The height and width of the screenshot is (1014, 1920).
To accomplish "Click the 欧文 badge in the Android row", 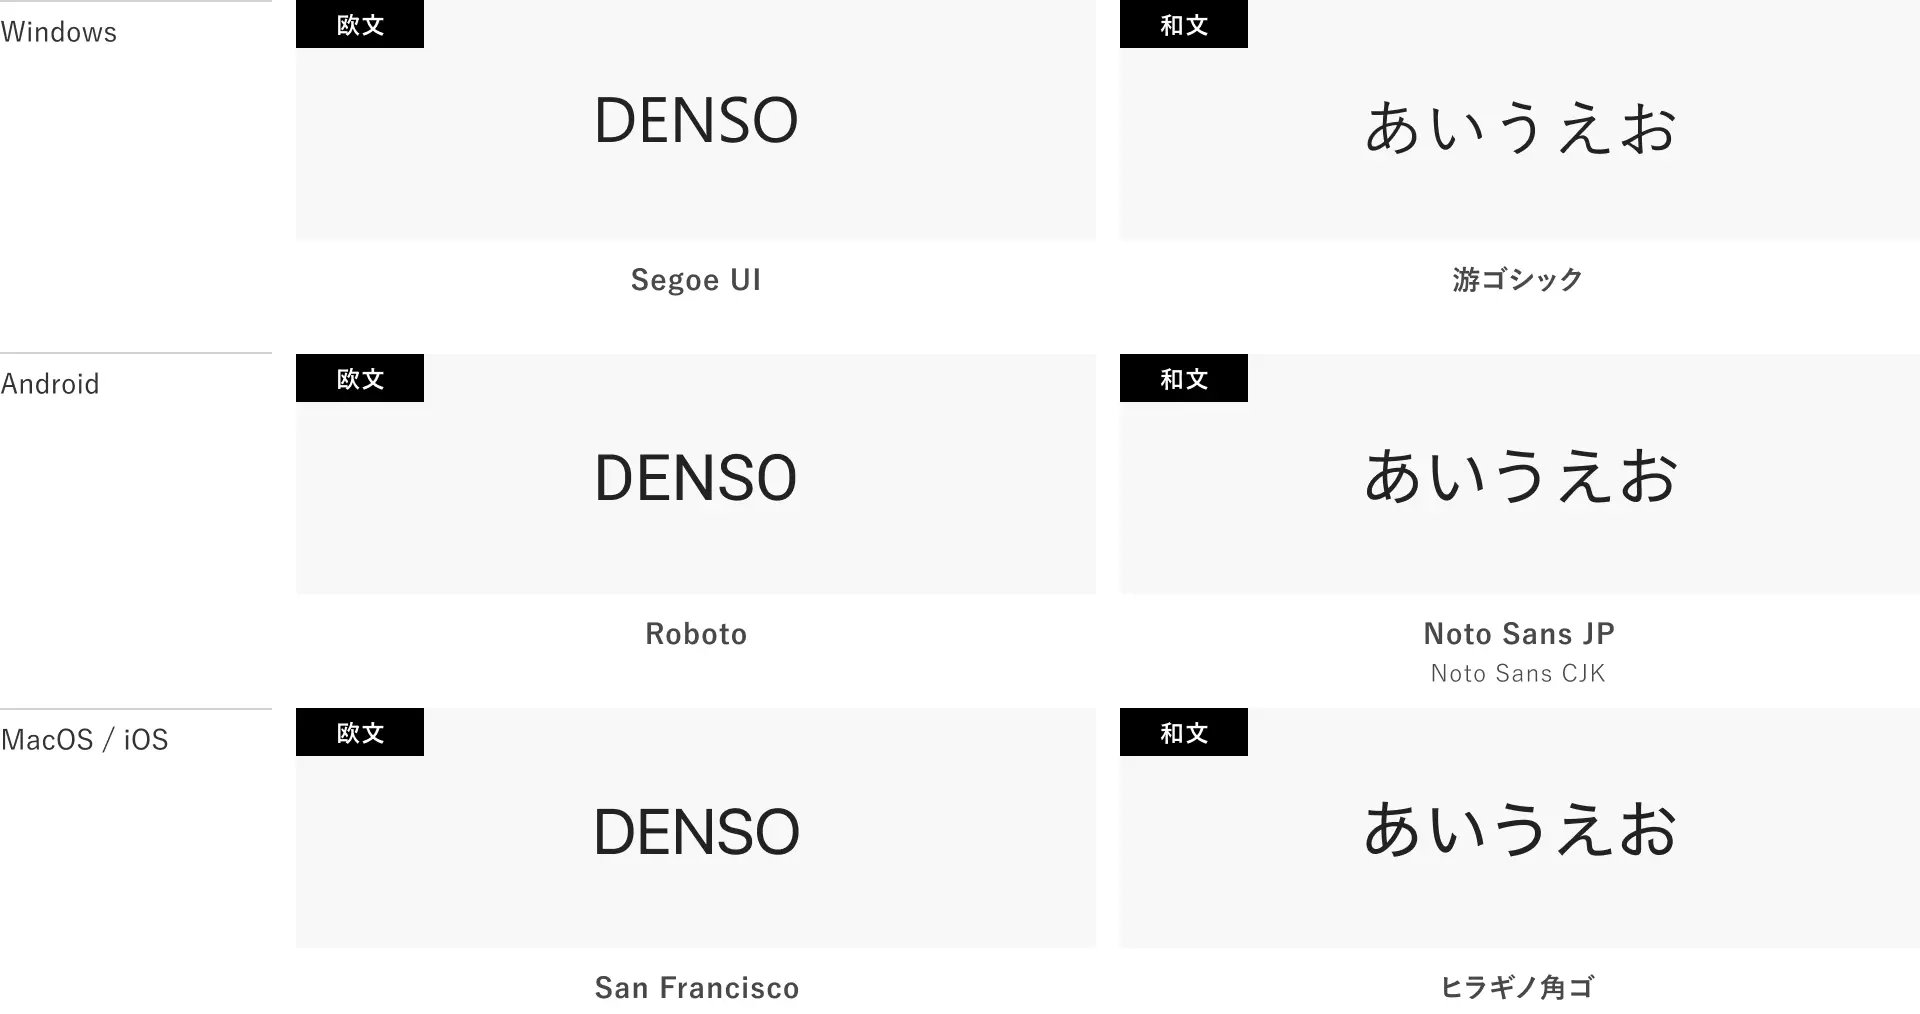I will [360, 378].
